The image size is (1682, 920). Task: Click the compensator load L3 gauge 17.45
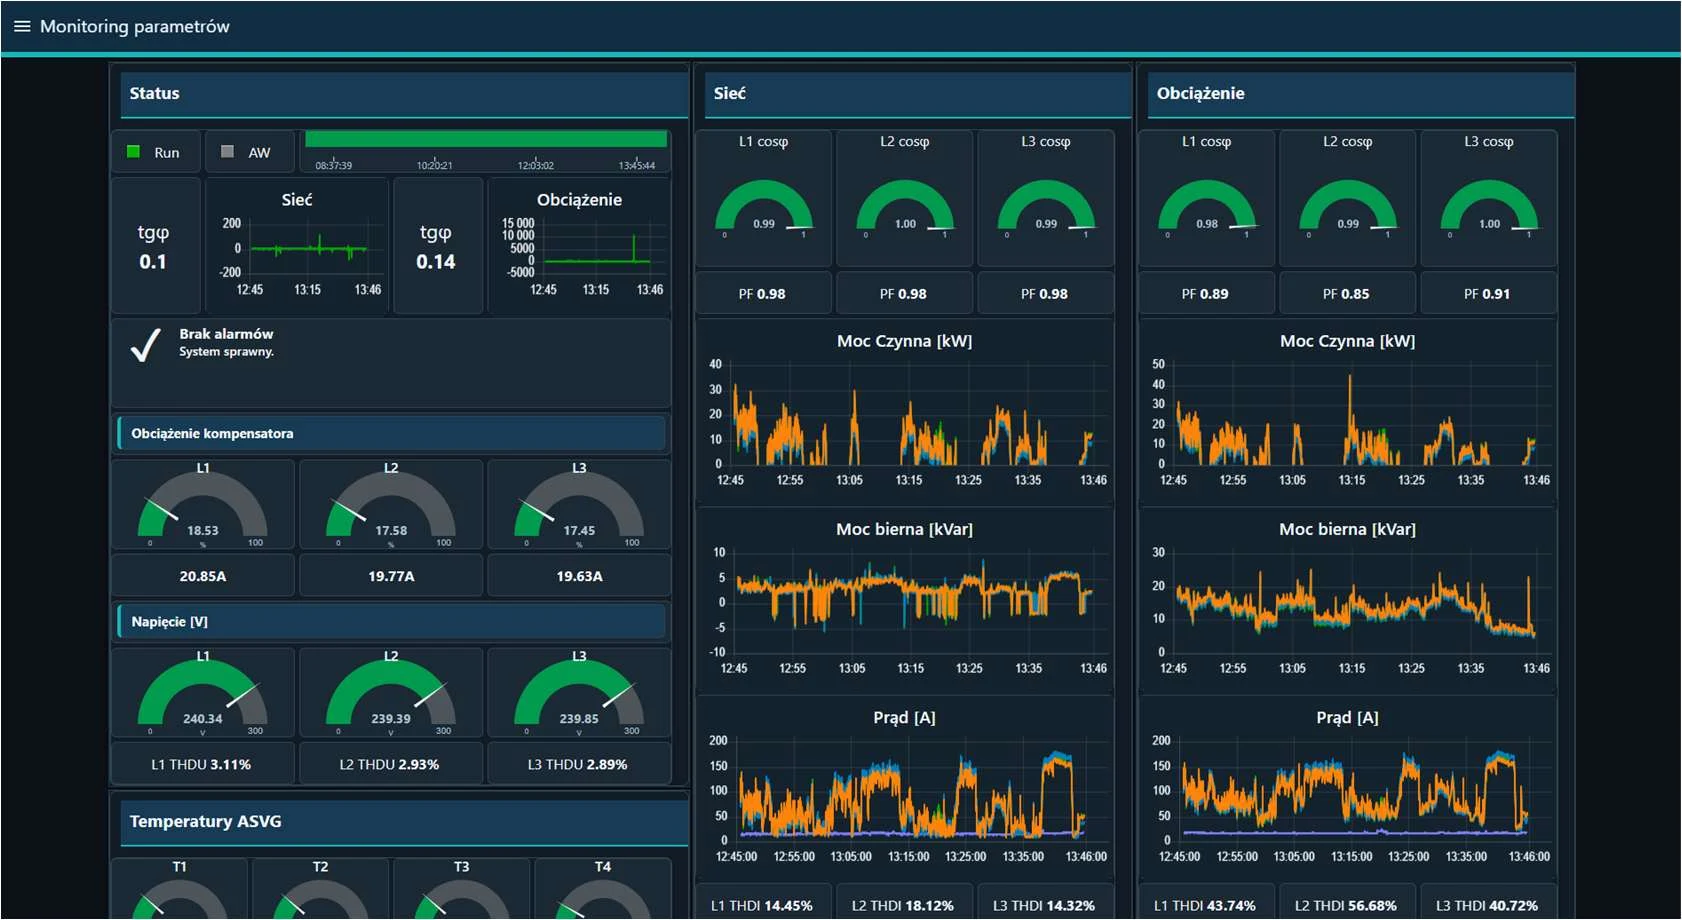point(579,507)
